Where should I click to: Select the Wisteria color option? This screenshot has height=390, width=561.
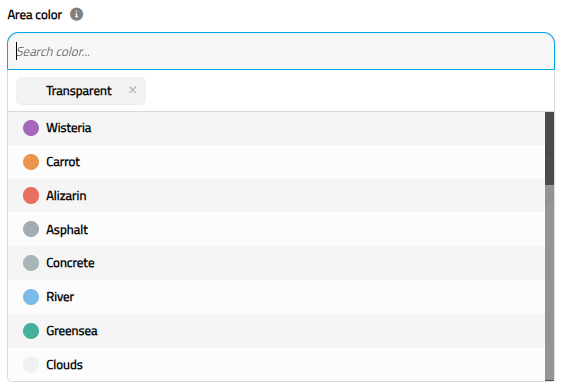(276, 128)
